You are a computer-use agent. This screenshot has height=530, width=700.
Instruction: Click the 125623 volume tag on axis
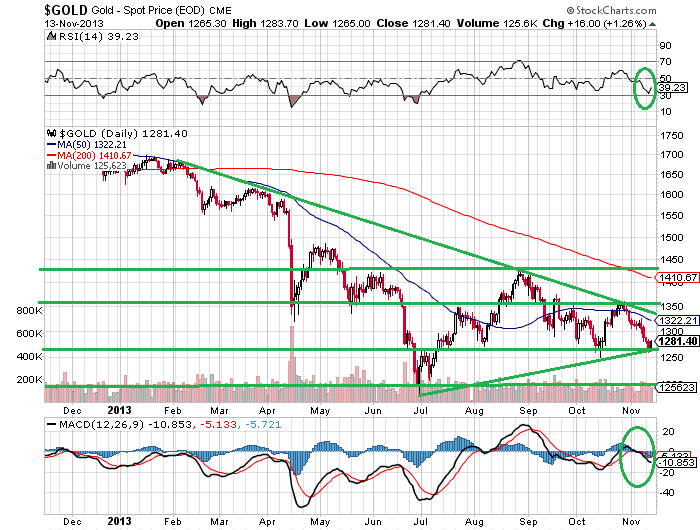(x=677, y=388)
